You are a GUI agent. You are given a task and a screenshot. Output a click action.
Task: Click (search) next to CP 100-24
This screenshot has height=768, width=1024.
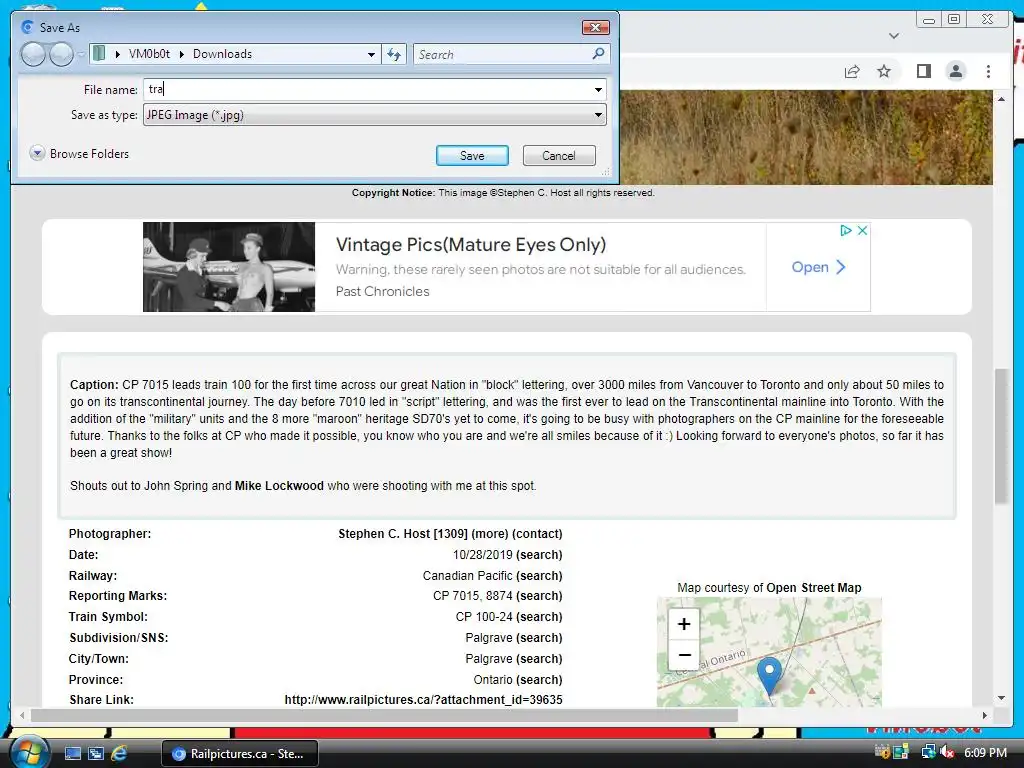pos(539,616)
